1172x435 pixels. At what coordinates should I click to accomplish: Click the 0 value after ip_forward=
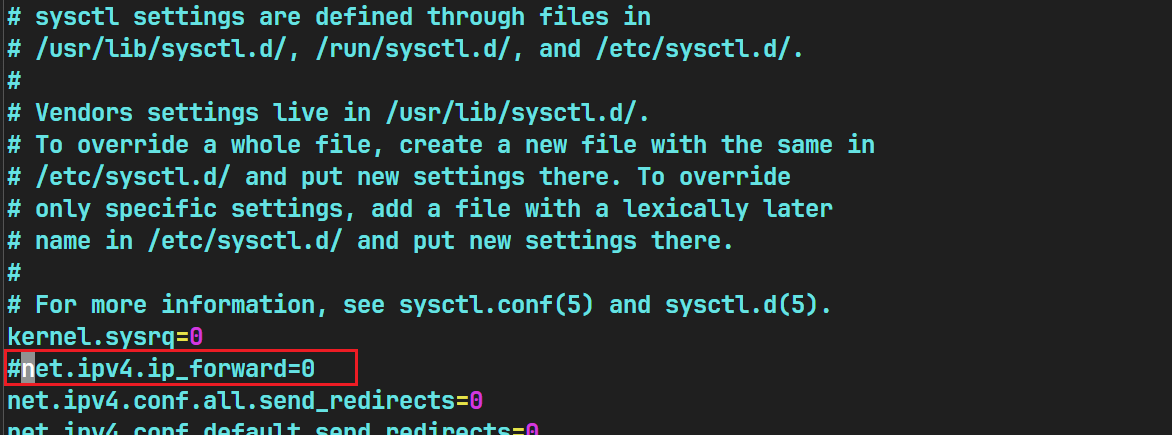(308, 369)
